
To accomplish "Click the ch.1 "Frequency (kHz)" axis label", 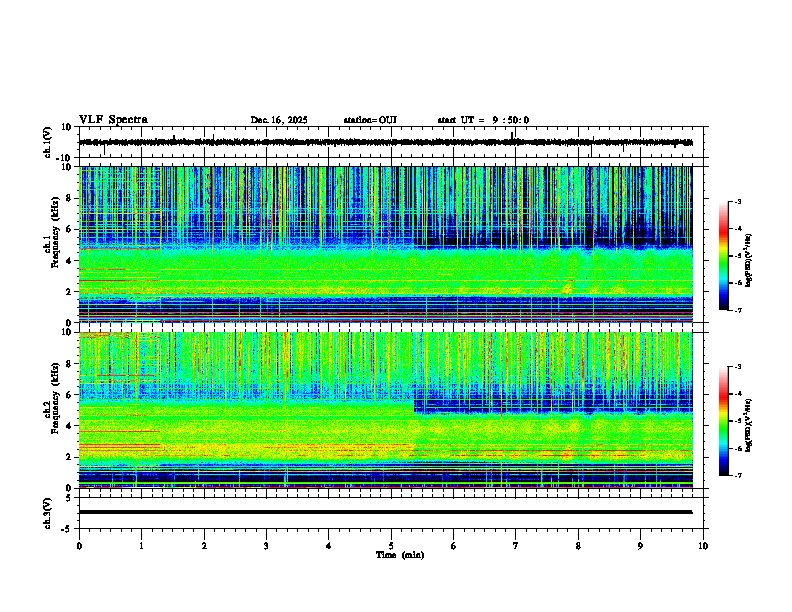I will pyautogui.click(x=55, y=232).
